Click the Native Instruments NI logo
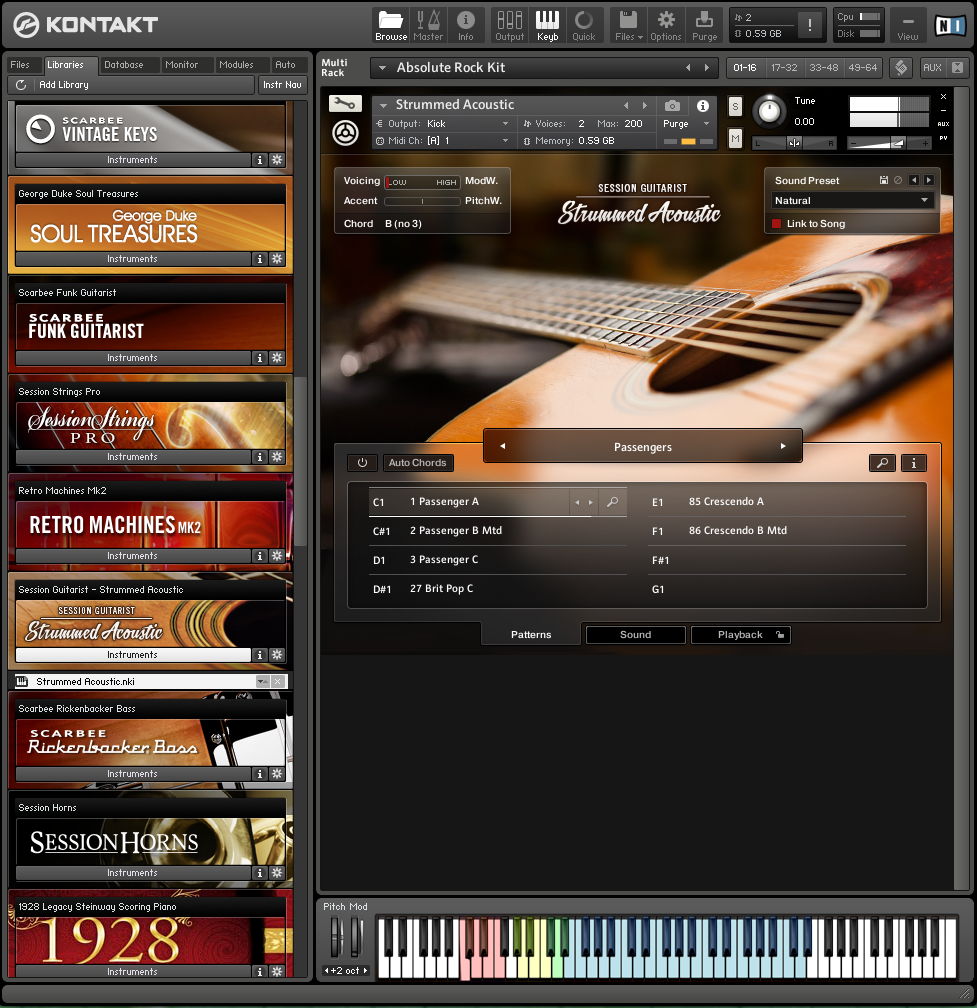 point(951,26)
